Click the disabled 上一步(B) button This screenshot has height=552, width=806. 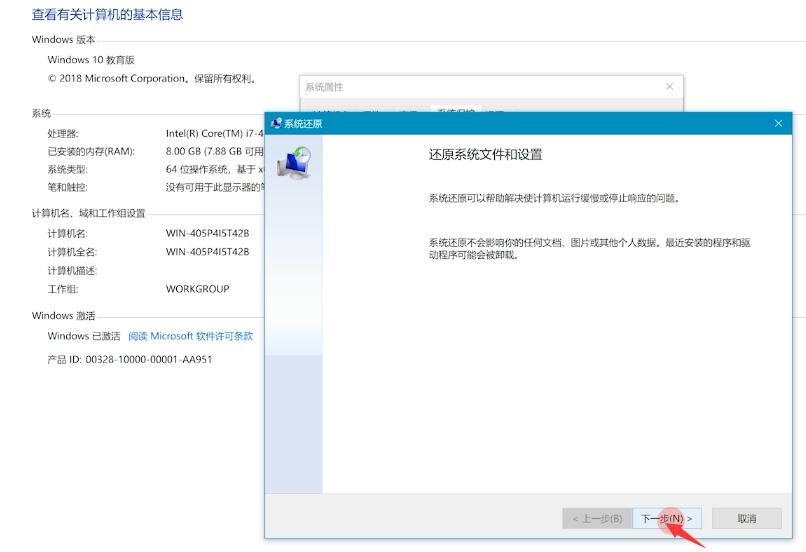[597, 519]
